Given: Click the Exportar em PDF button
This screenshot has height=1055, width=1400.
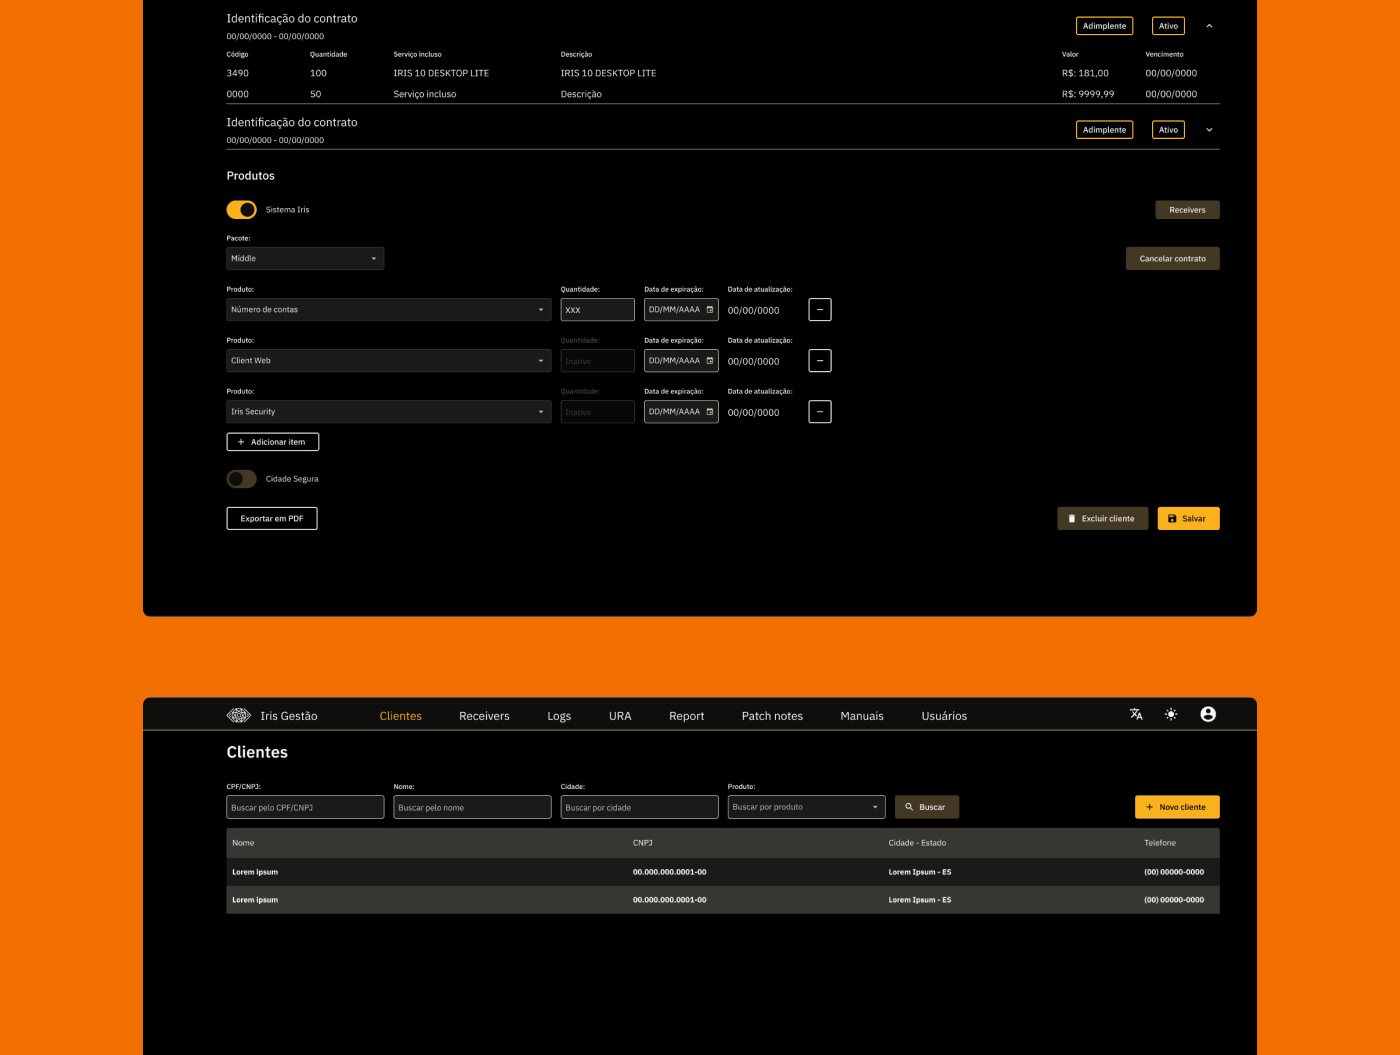Looking at the screenshot, I should point(272,519).
